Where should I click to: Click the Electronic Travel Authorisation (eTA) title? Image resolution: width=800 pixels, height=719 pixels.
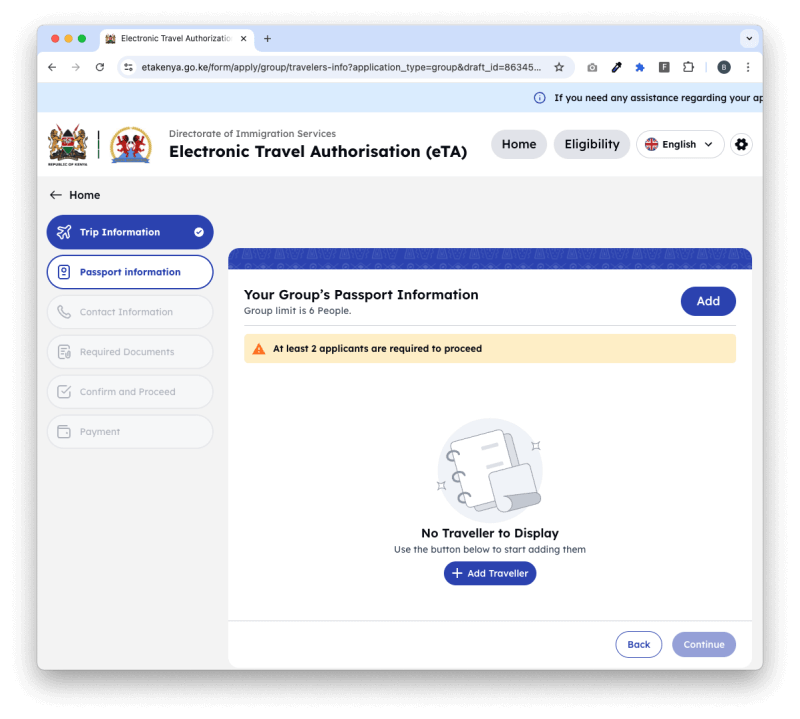click(318, 152)
